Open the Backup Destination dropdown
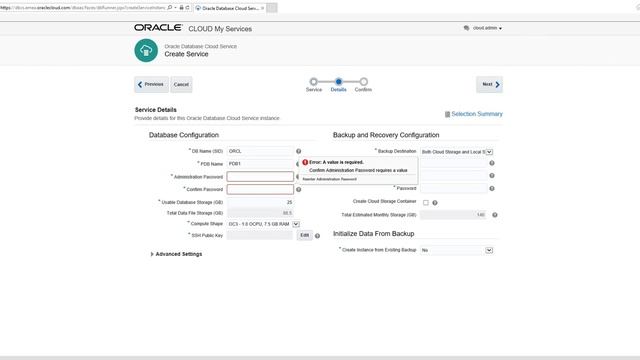 tap(489, 152)
